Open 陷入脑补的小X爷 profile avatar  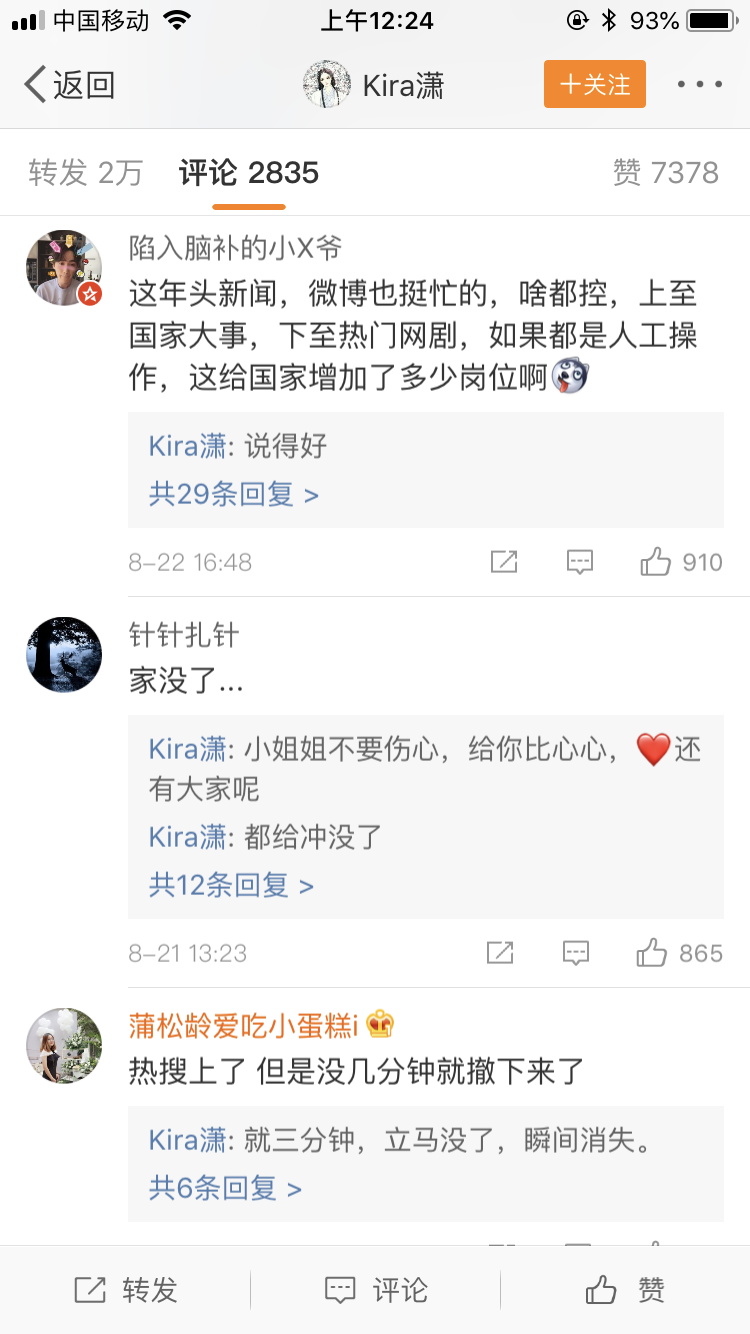(x=63, y=267)
